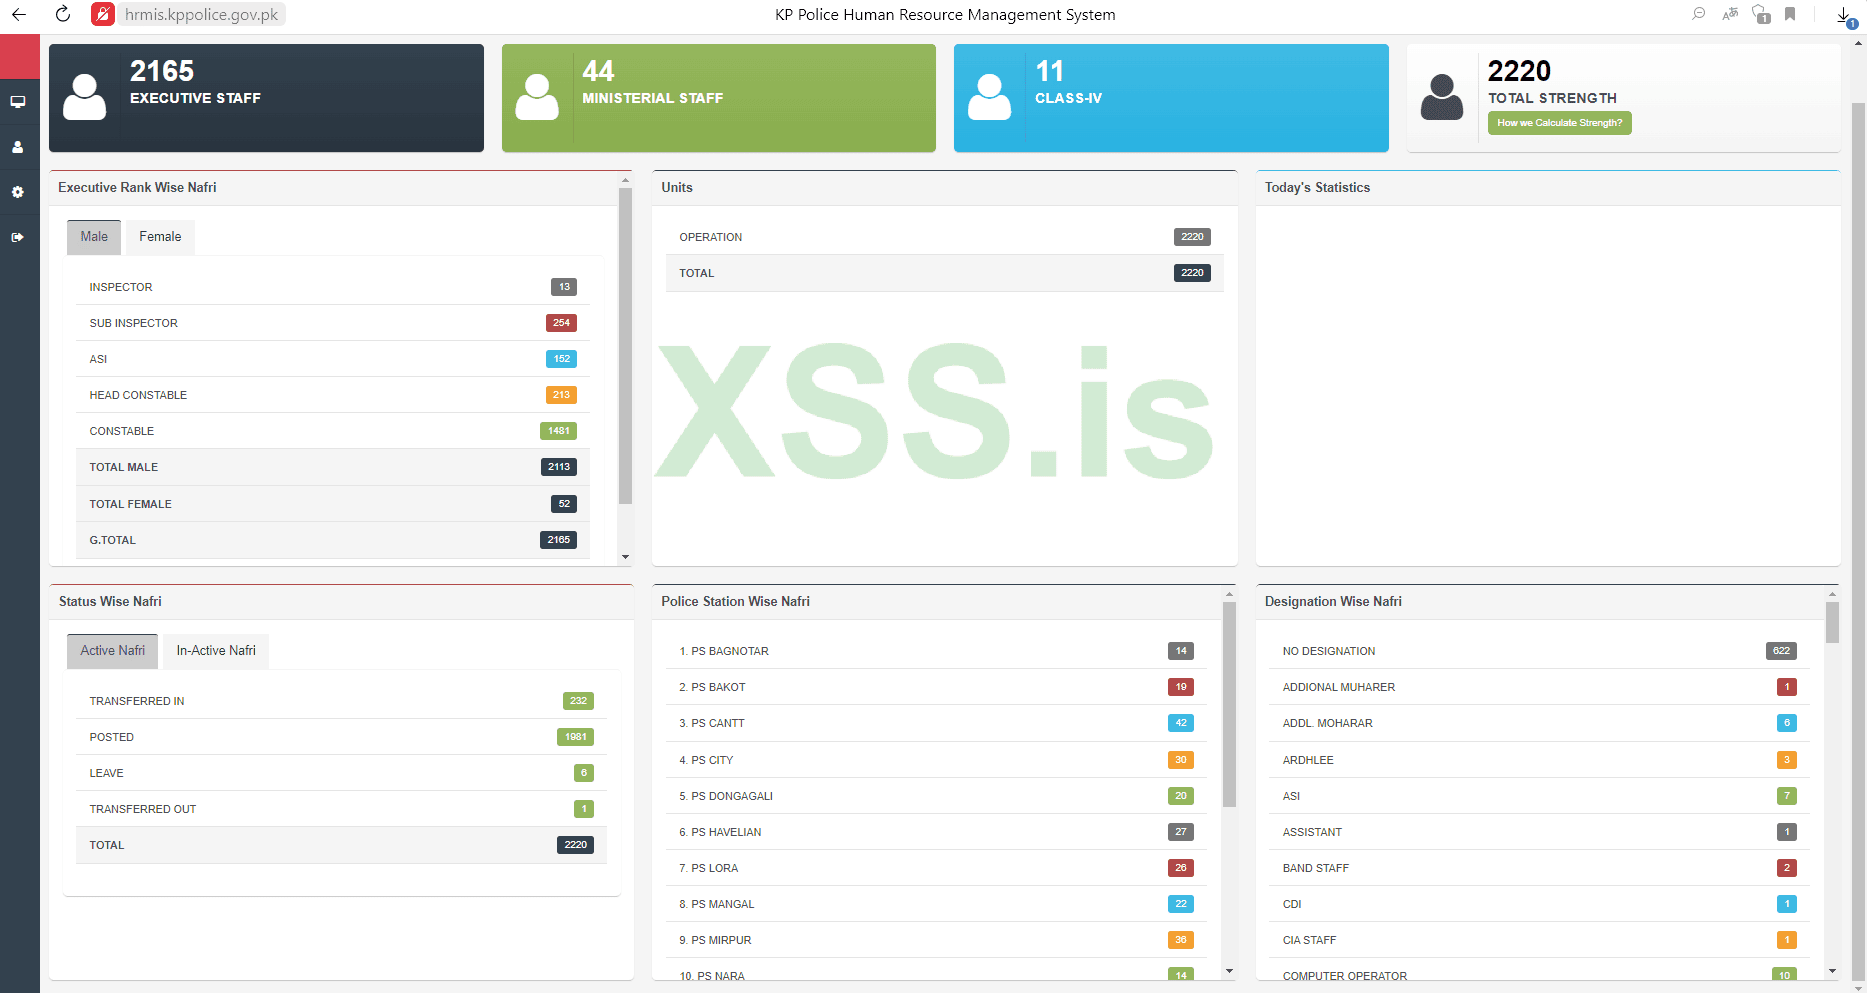Image resolution: width=1867 pixels, height=993 pixels.
Task: Click the TOTAL FEMALE count badge 52
Action: tap(564, 504)
